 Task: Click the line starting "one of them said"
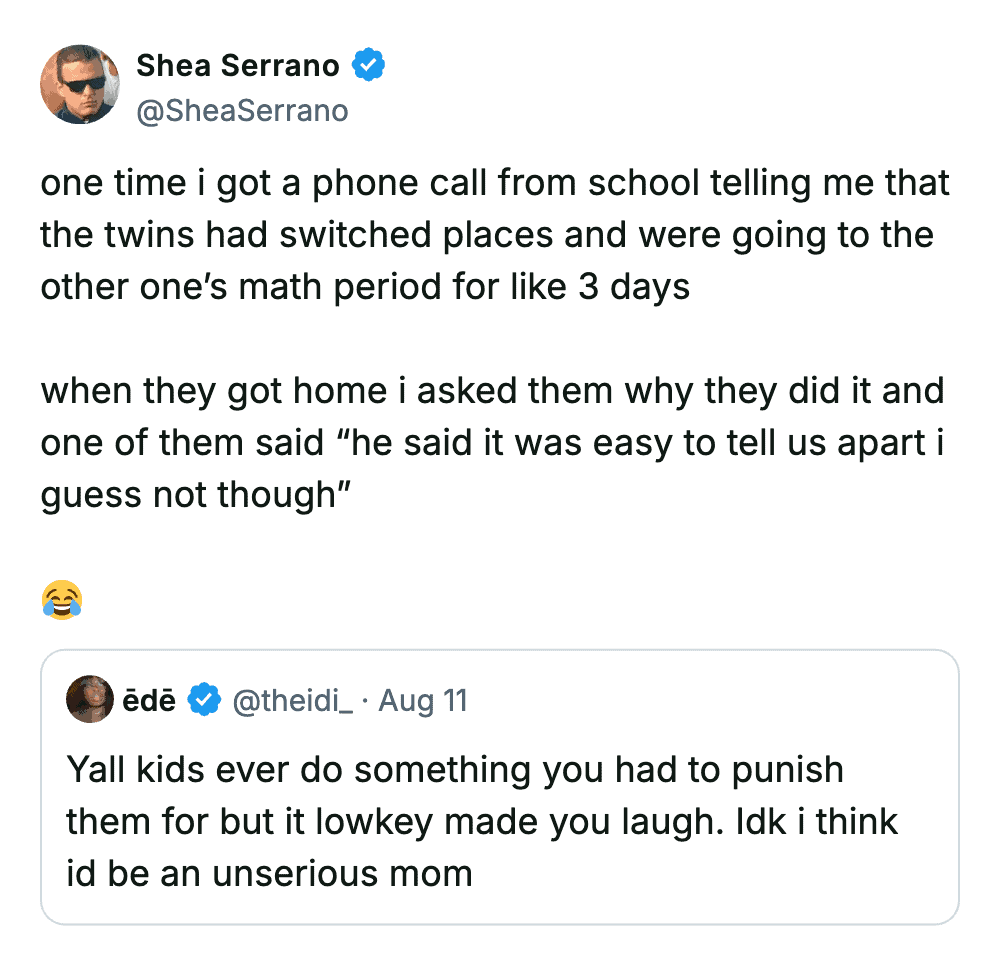(x=492, y=443)
